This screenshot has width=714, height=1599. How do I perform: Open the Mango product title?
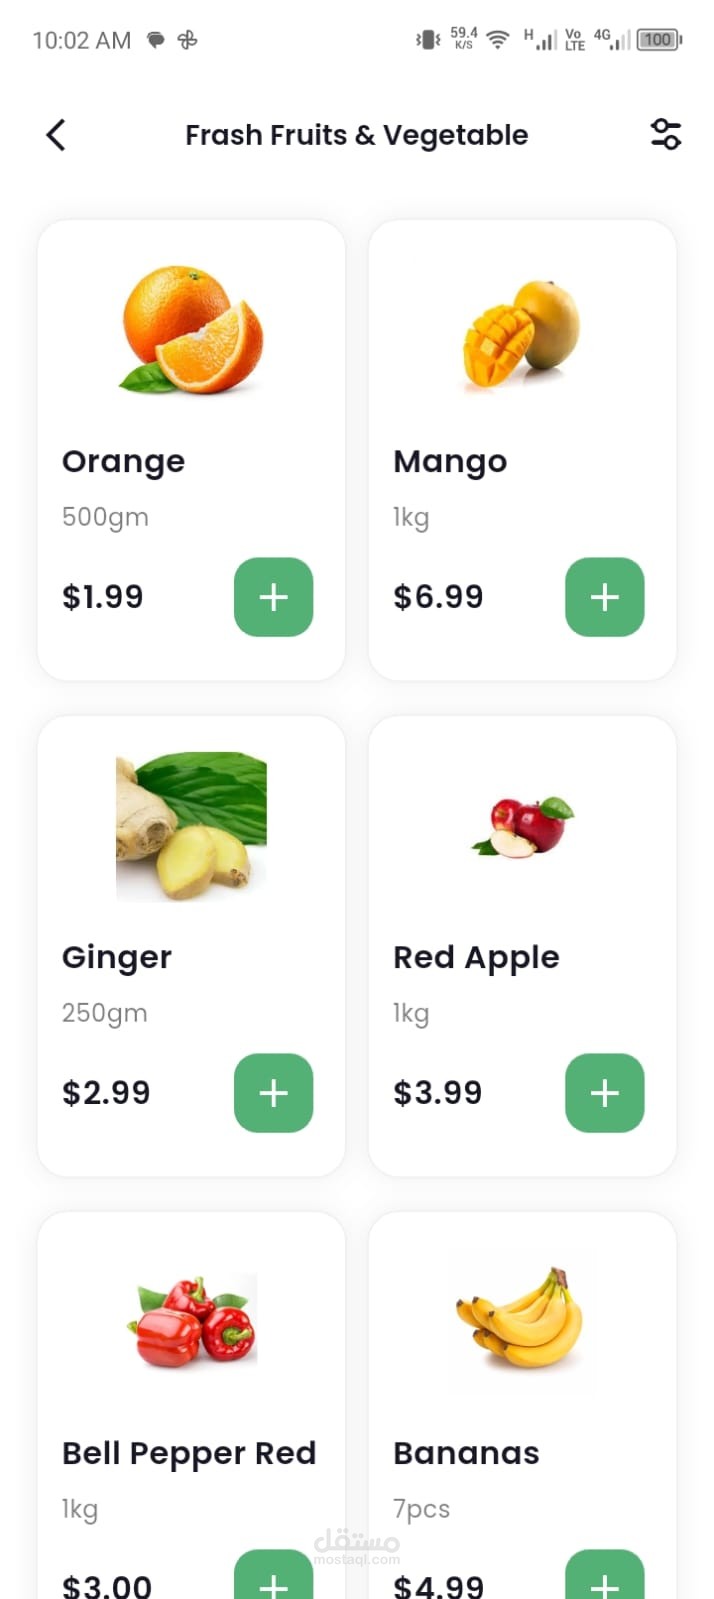pyautogui.click(x=450, y=461)
